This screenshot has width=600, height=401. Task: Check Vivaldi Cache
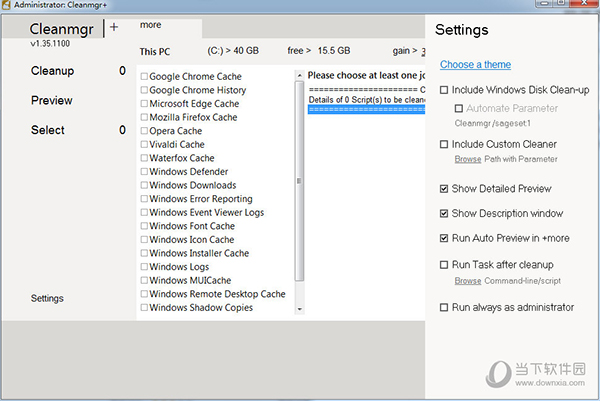(144, 144)
